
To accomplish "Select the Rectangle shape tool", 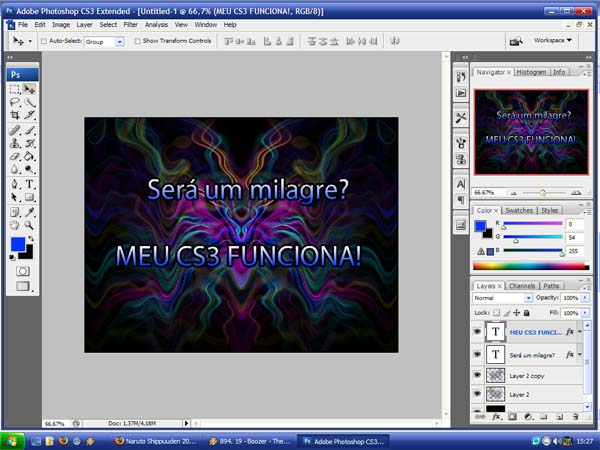I will coord(29,197).
